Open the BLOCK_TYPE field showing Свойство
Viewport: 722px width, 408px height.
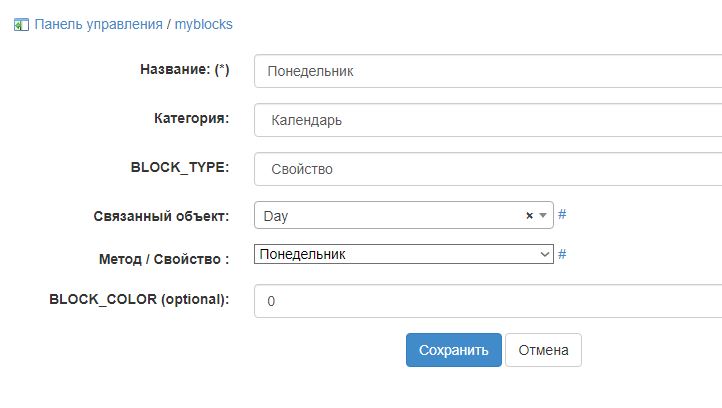pyautogui.click(x=488, y=169)
